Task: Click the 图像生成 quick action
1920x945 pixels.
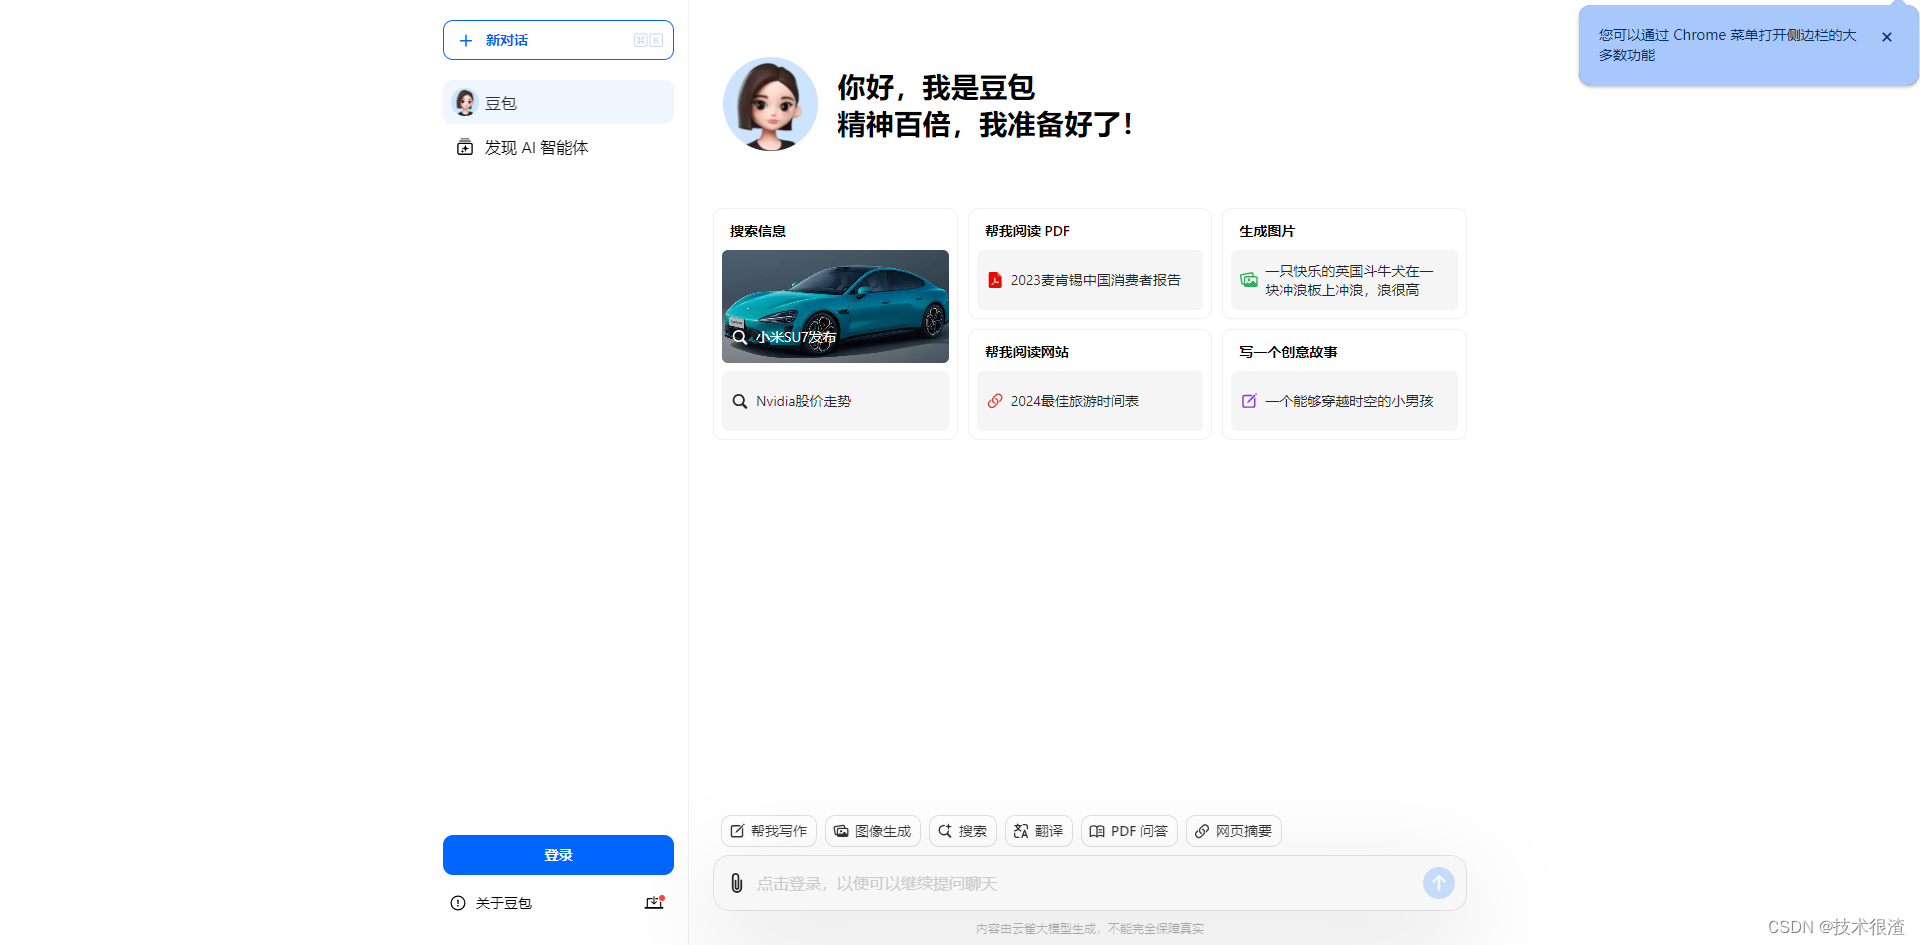Action: tap(872, 831)
